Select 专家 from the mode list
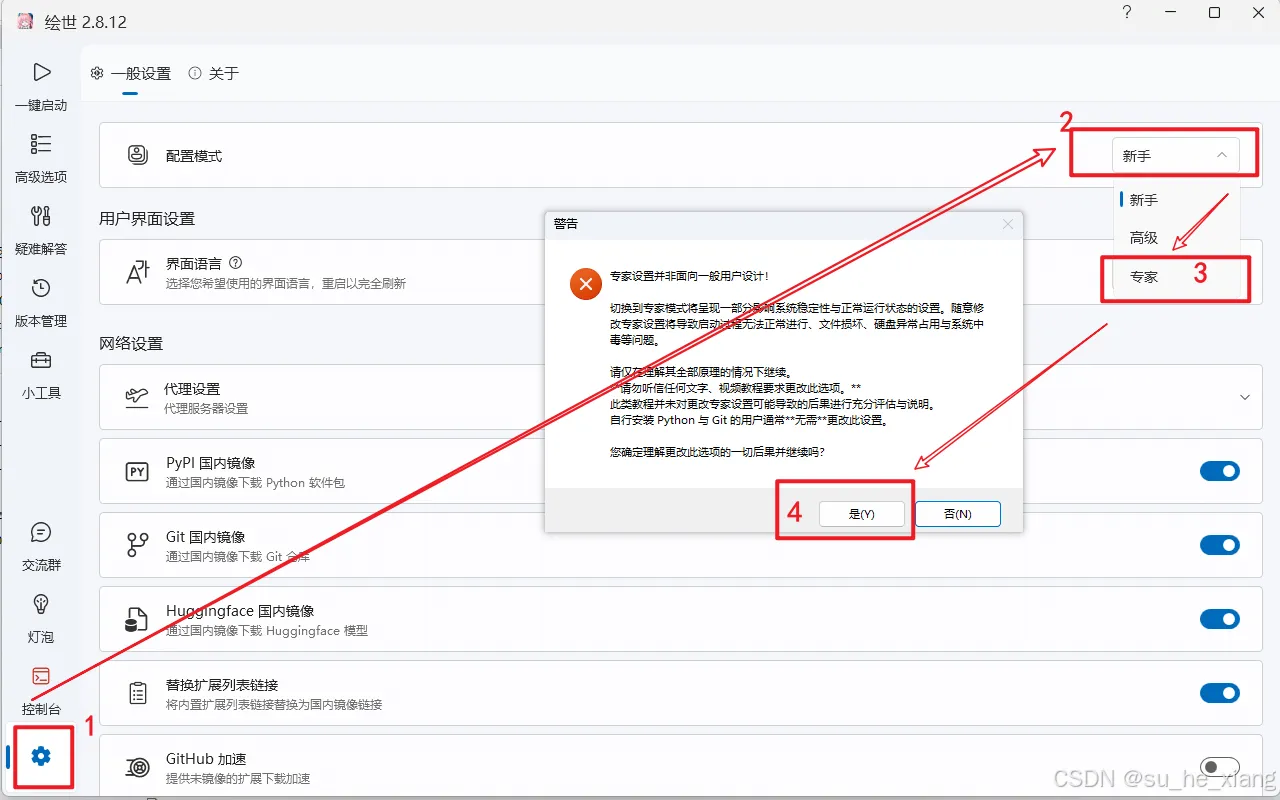 point(1143,277)
